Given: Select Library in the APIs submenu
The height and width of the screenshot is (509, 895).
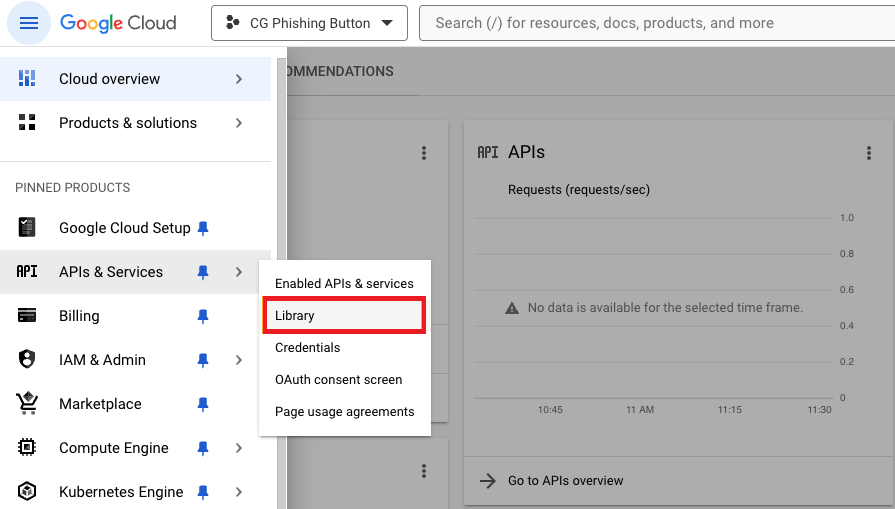Looking at the screenshot, I should [344, 315].
